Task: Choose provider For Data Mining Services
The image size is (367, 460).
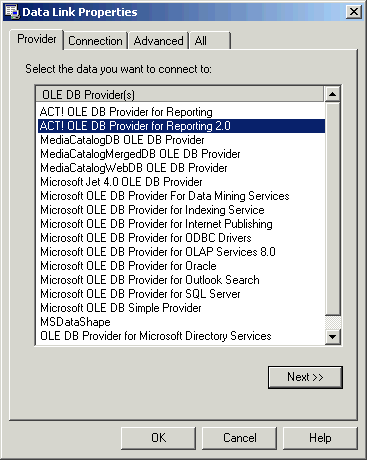Action: (181, 196)
